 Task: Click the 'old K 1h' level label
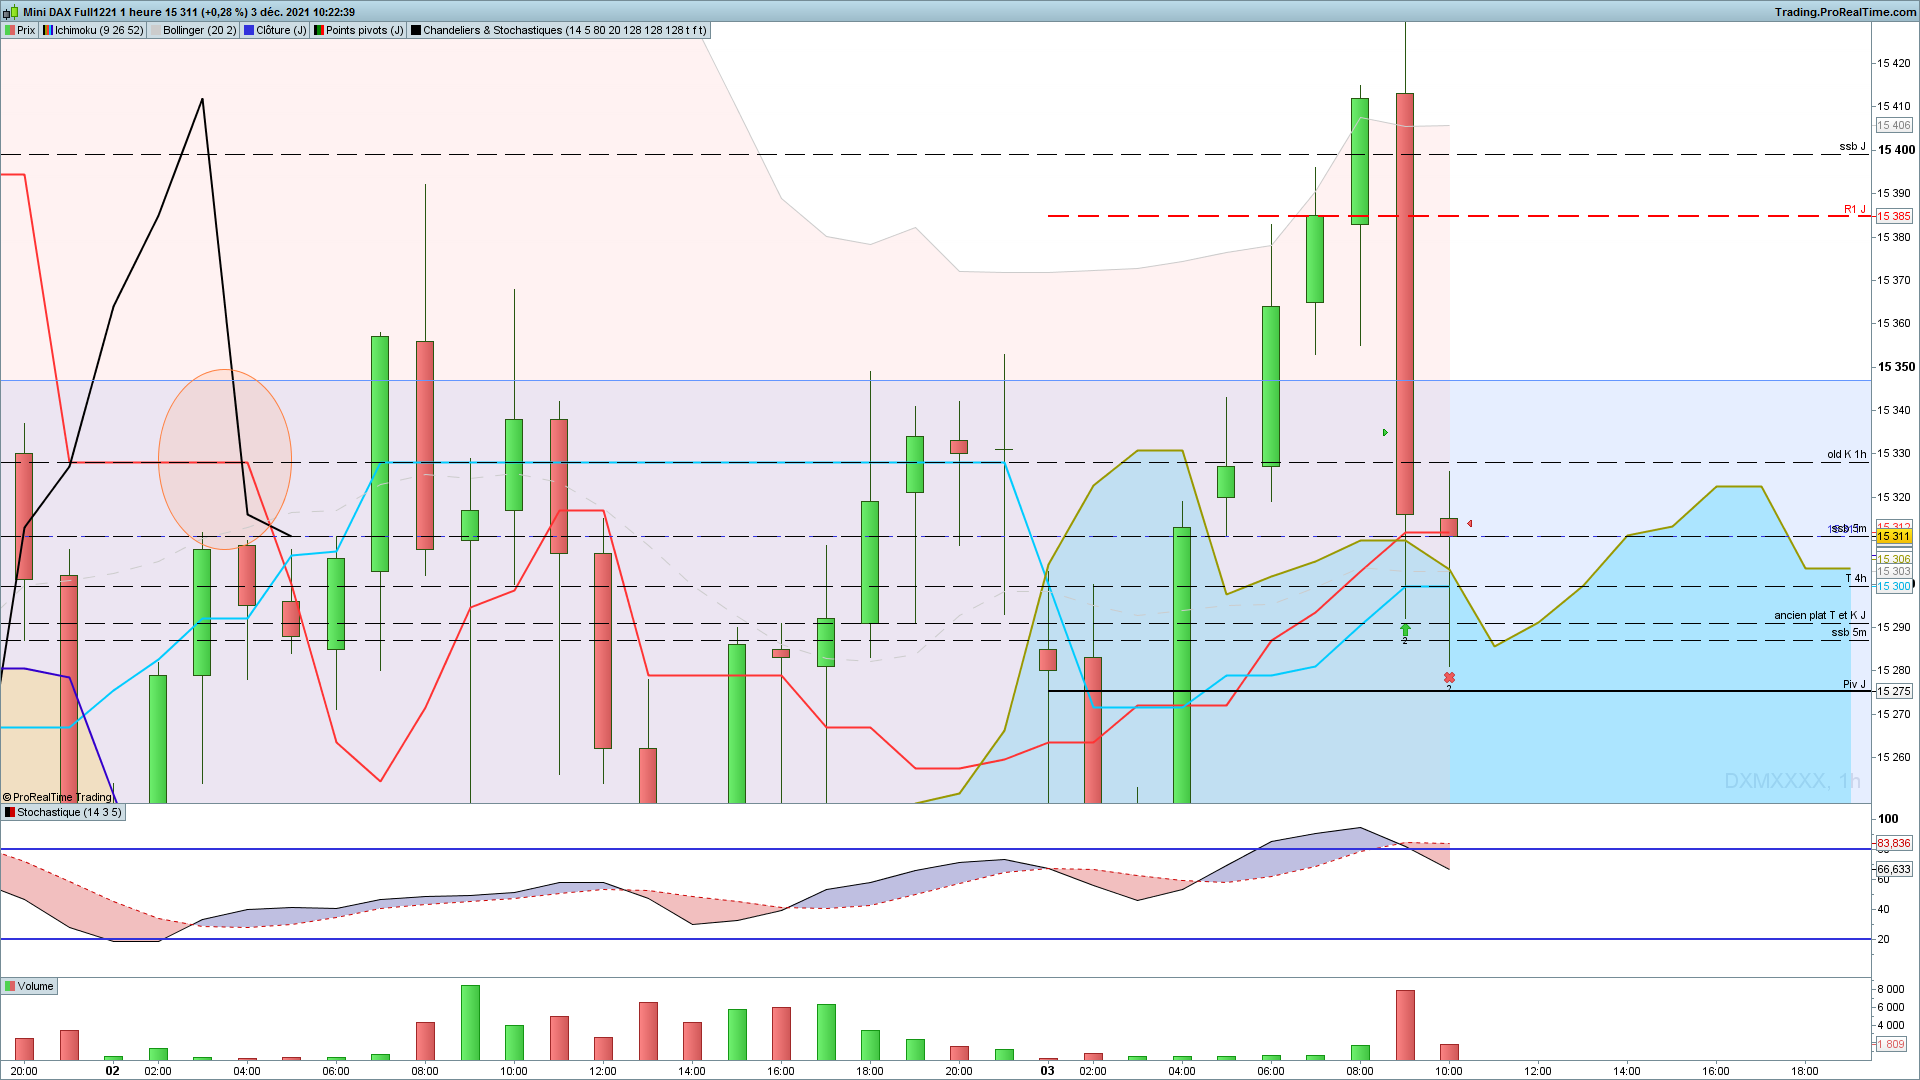pyautogui.click(x=1846, y=455)
